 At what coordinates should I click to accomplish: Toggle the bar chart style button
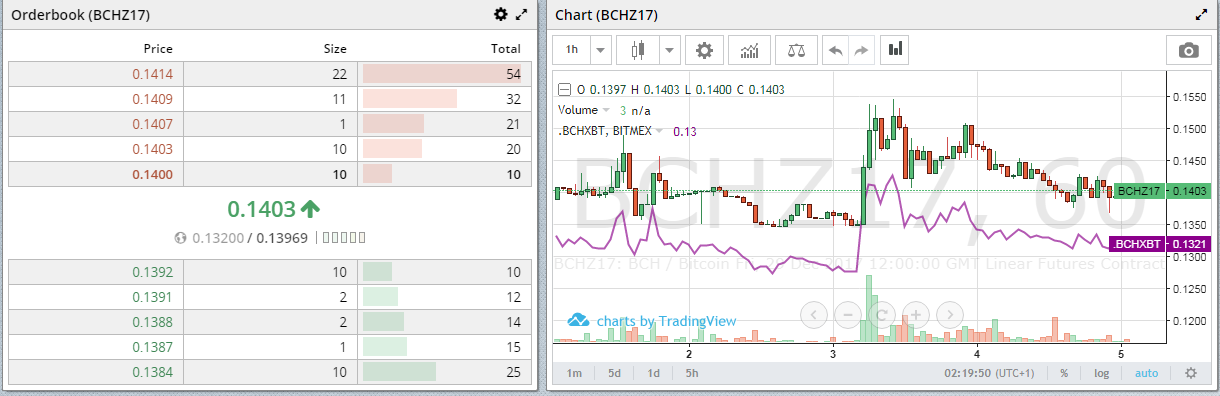point(895,49)
